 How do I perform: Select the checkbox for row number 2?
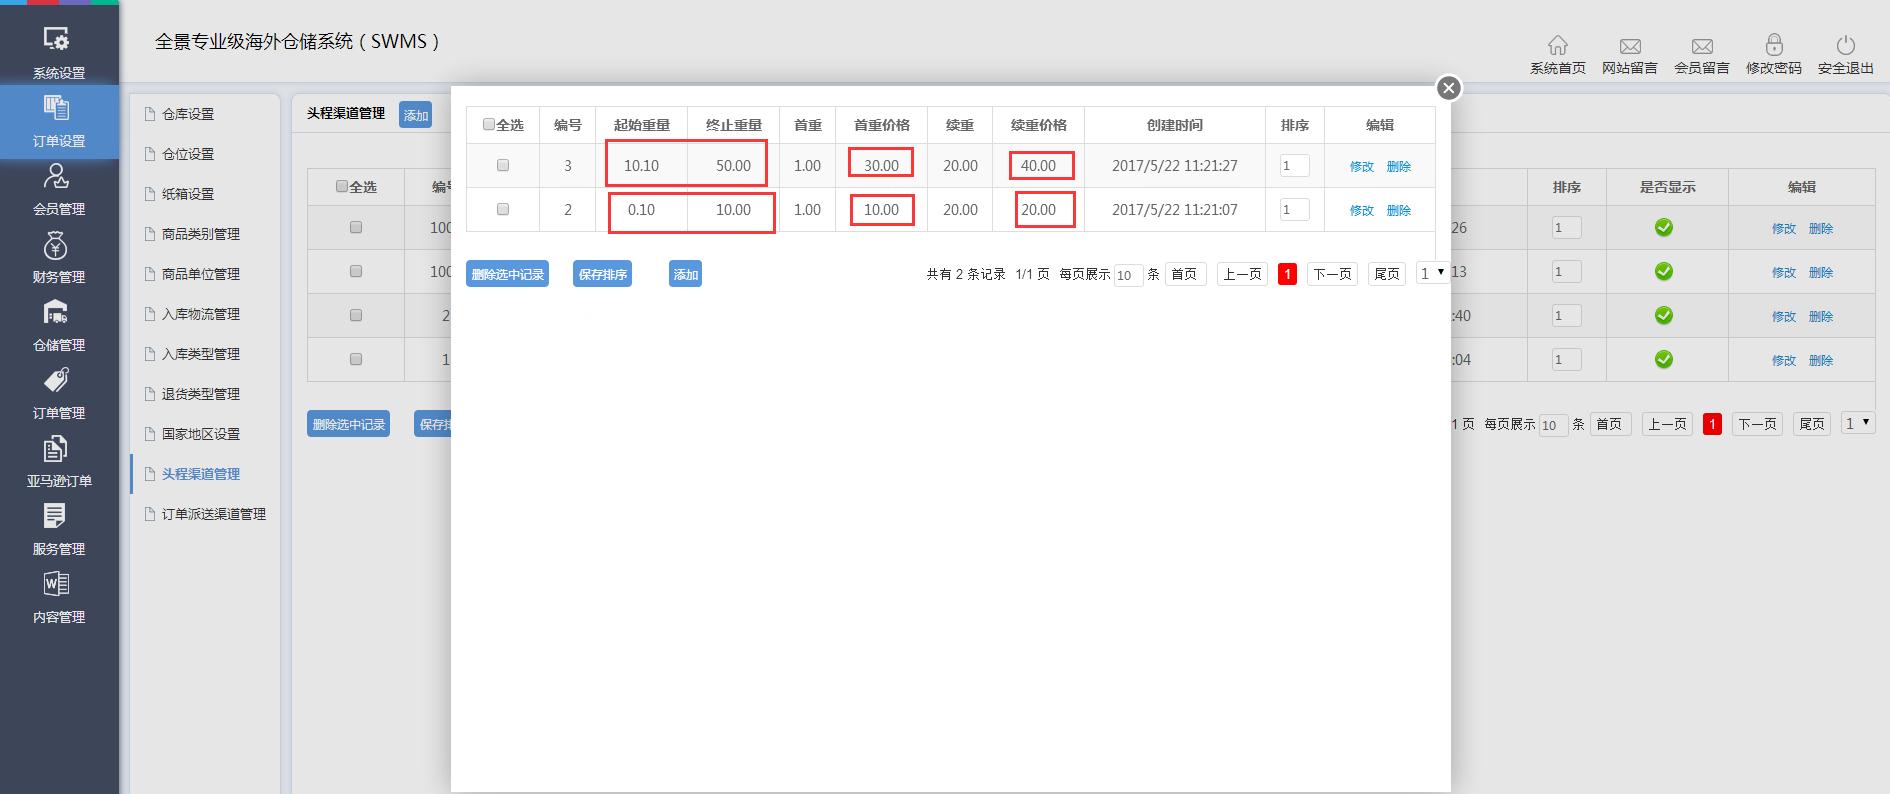(503, 210)
